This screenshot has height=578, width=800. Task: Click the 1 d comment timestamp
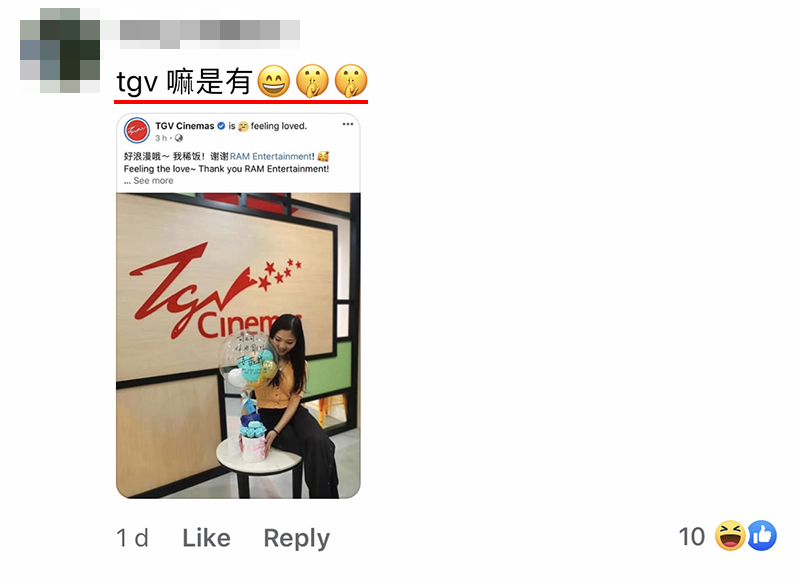click(132, 538)
